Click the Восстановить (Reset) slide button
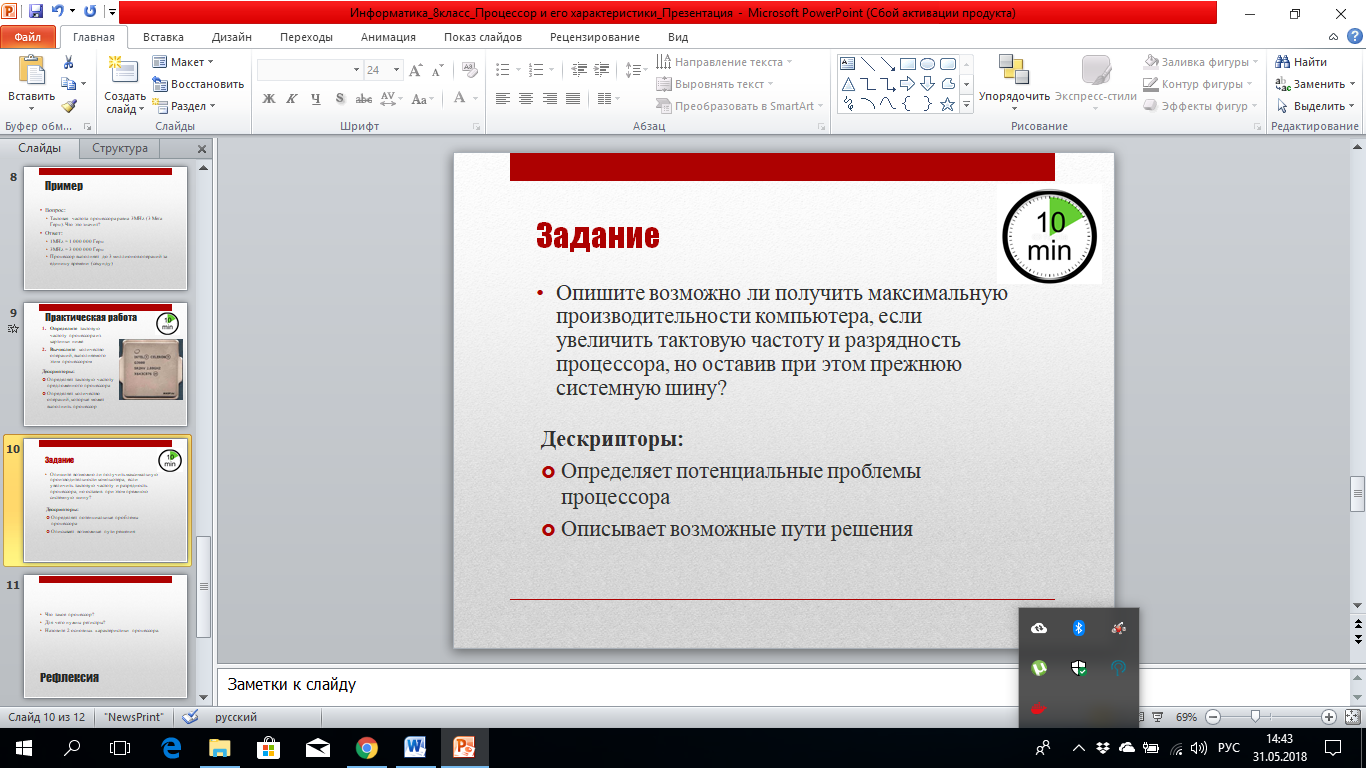This screenshot has height=768, width=1366. pos(198,84)
